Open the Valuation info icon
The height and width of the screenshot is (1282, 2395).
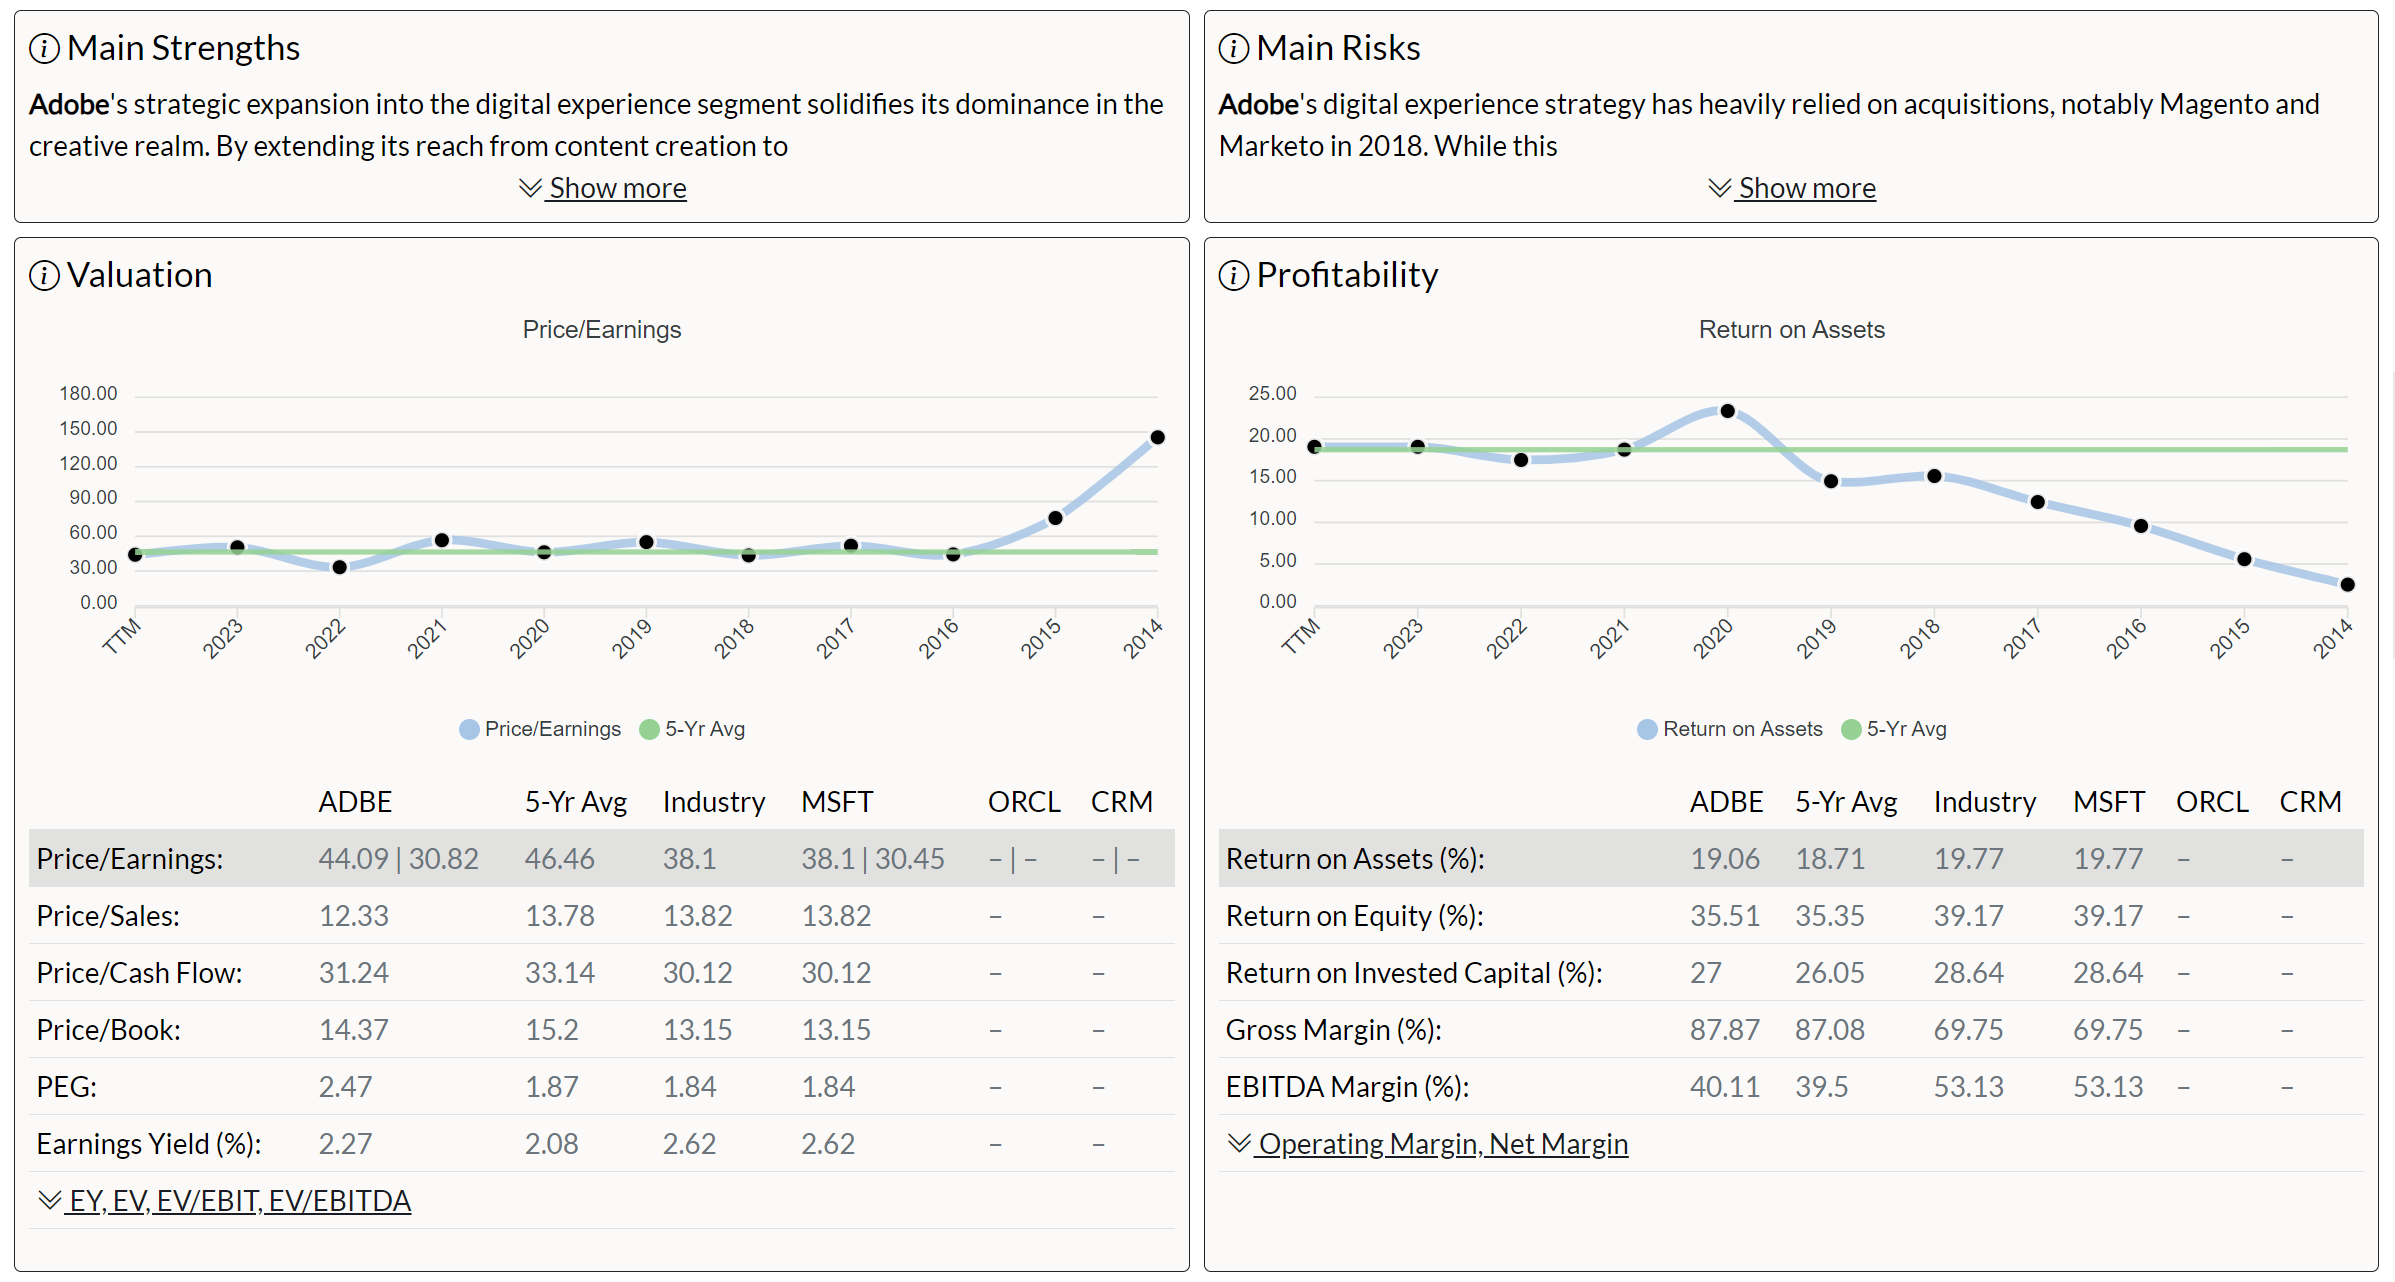[x=44, y=275]
